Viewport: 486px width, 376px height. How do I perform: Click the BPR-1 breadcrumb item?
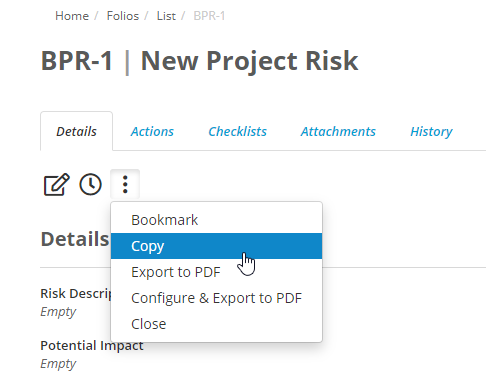coord(209,16)
